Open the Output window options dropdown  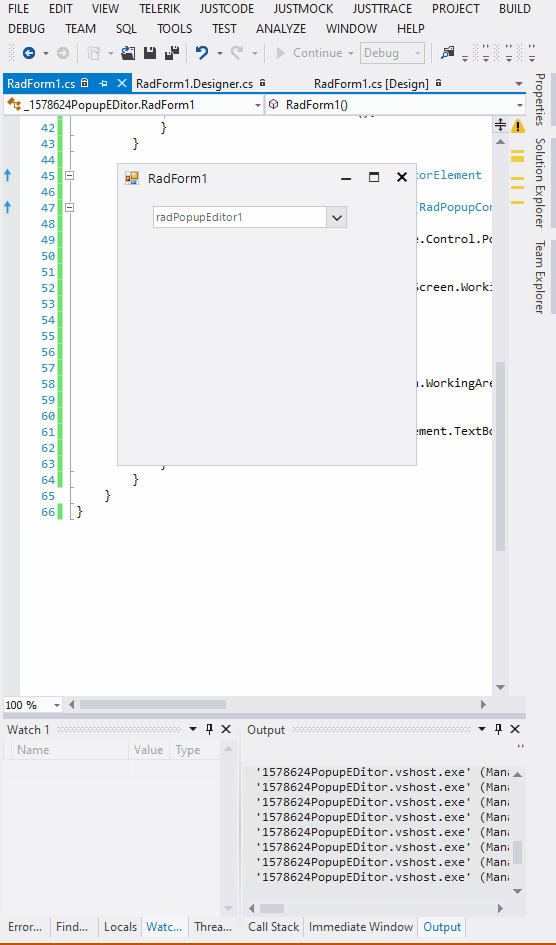(482, 729)
